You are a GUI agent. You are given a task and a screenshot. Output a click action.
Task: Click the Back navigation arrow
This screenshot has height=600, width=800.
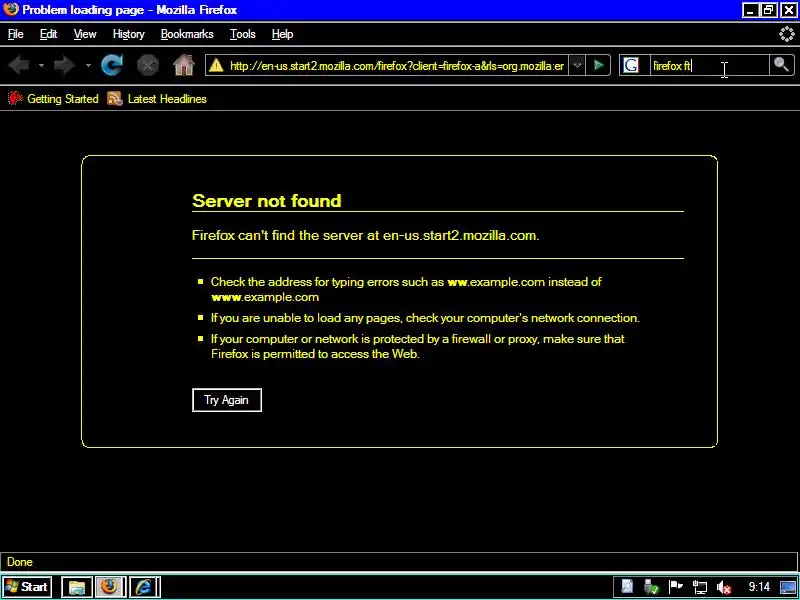(x=19, y=65)
